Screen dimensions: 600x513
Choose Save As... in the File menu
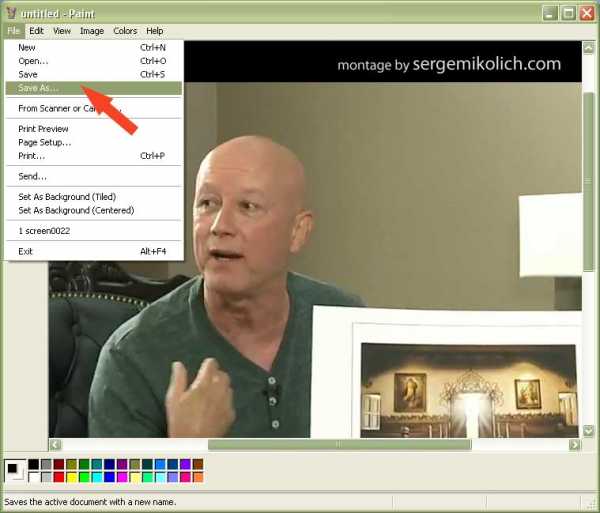[x=94, y=88]
